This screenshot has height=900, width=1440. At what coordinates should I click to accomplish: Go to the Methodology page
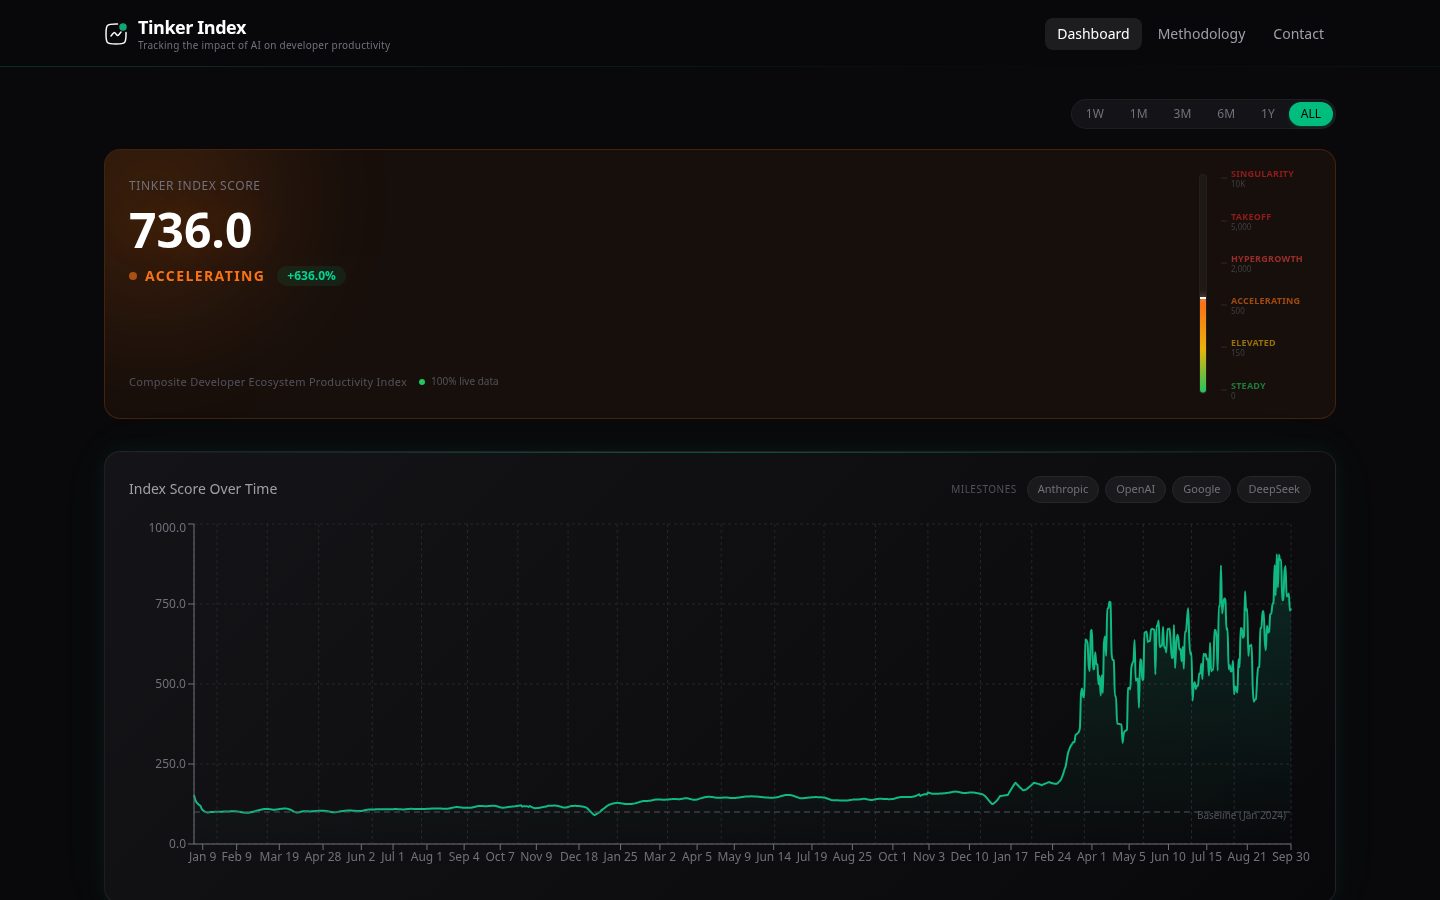click(x=1201, y=34)
